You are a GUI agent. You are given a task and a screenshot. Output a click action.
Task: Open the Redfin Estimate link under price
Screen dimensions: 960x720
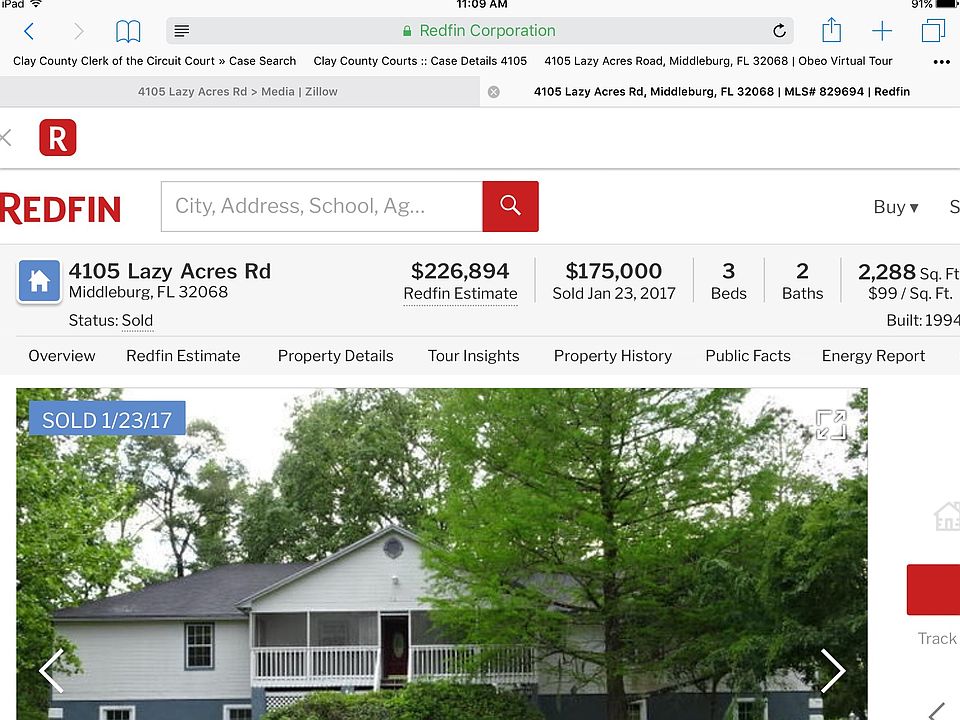coord(460,294)
